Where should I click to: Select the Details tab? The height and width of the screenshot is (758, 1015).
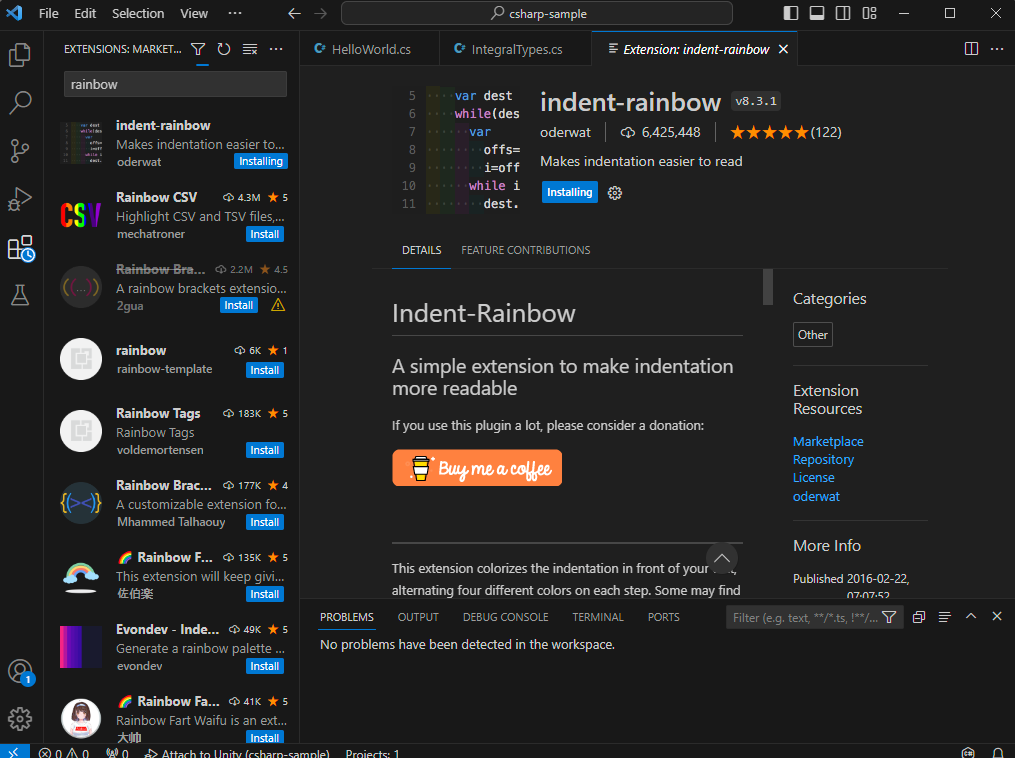[x=421, y=251]
